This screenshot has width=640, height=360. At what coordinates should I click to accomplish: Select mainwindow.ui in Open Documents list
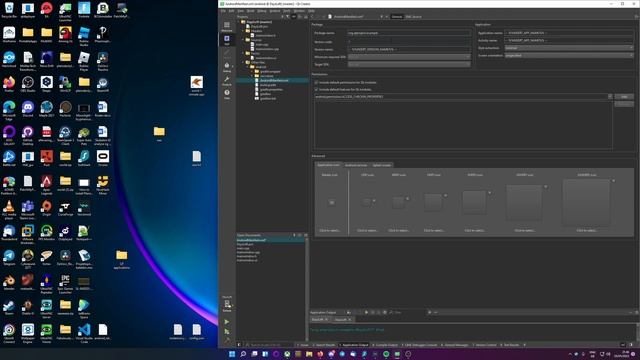(247, 260)
